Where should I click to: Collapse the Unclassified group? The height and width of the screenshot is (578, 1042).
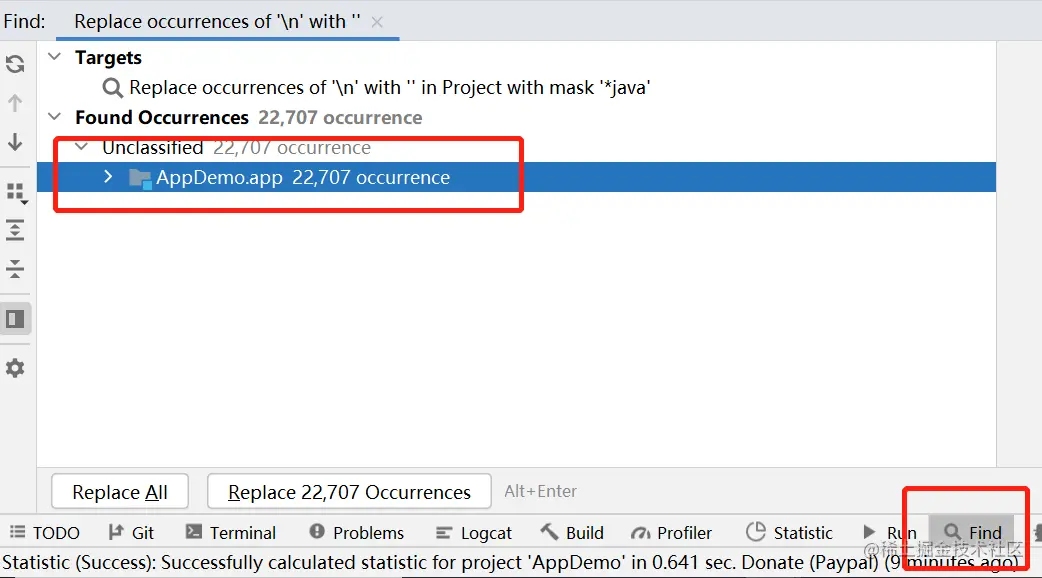(x=82, y=148)
